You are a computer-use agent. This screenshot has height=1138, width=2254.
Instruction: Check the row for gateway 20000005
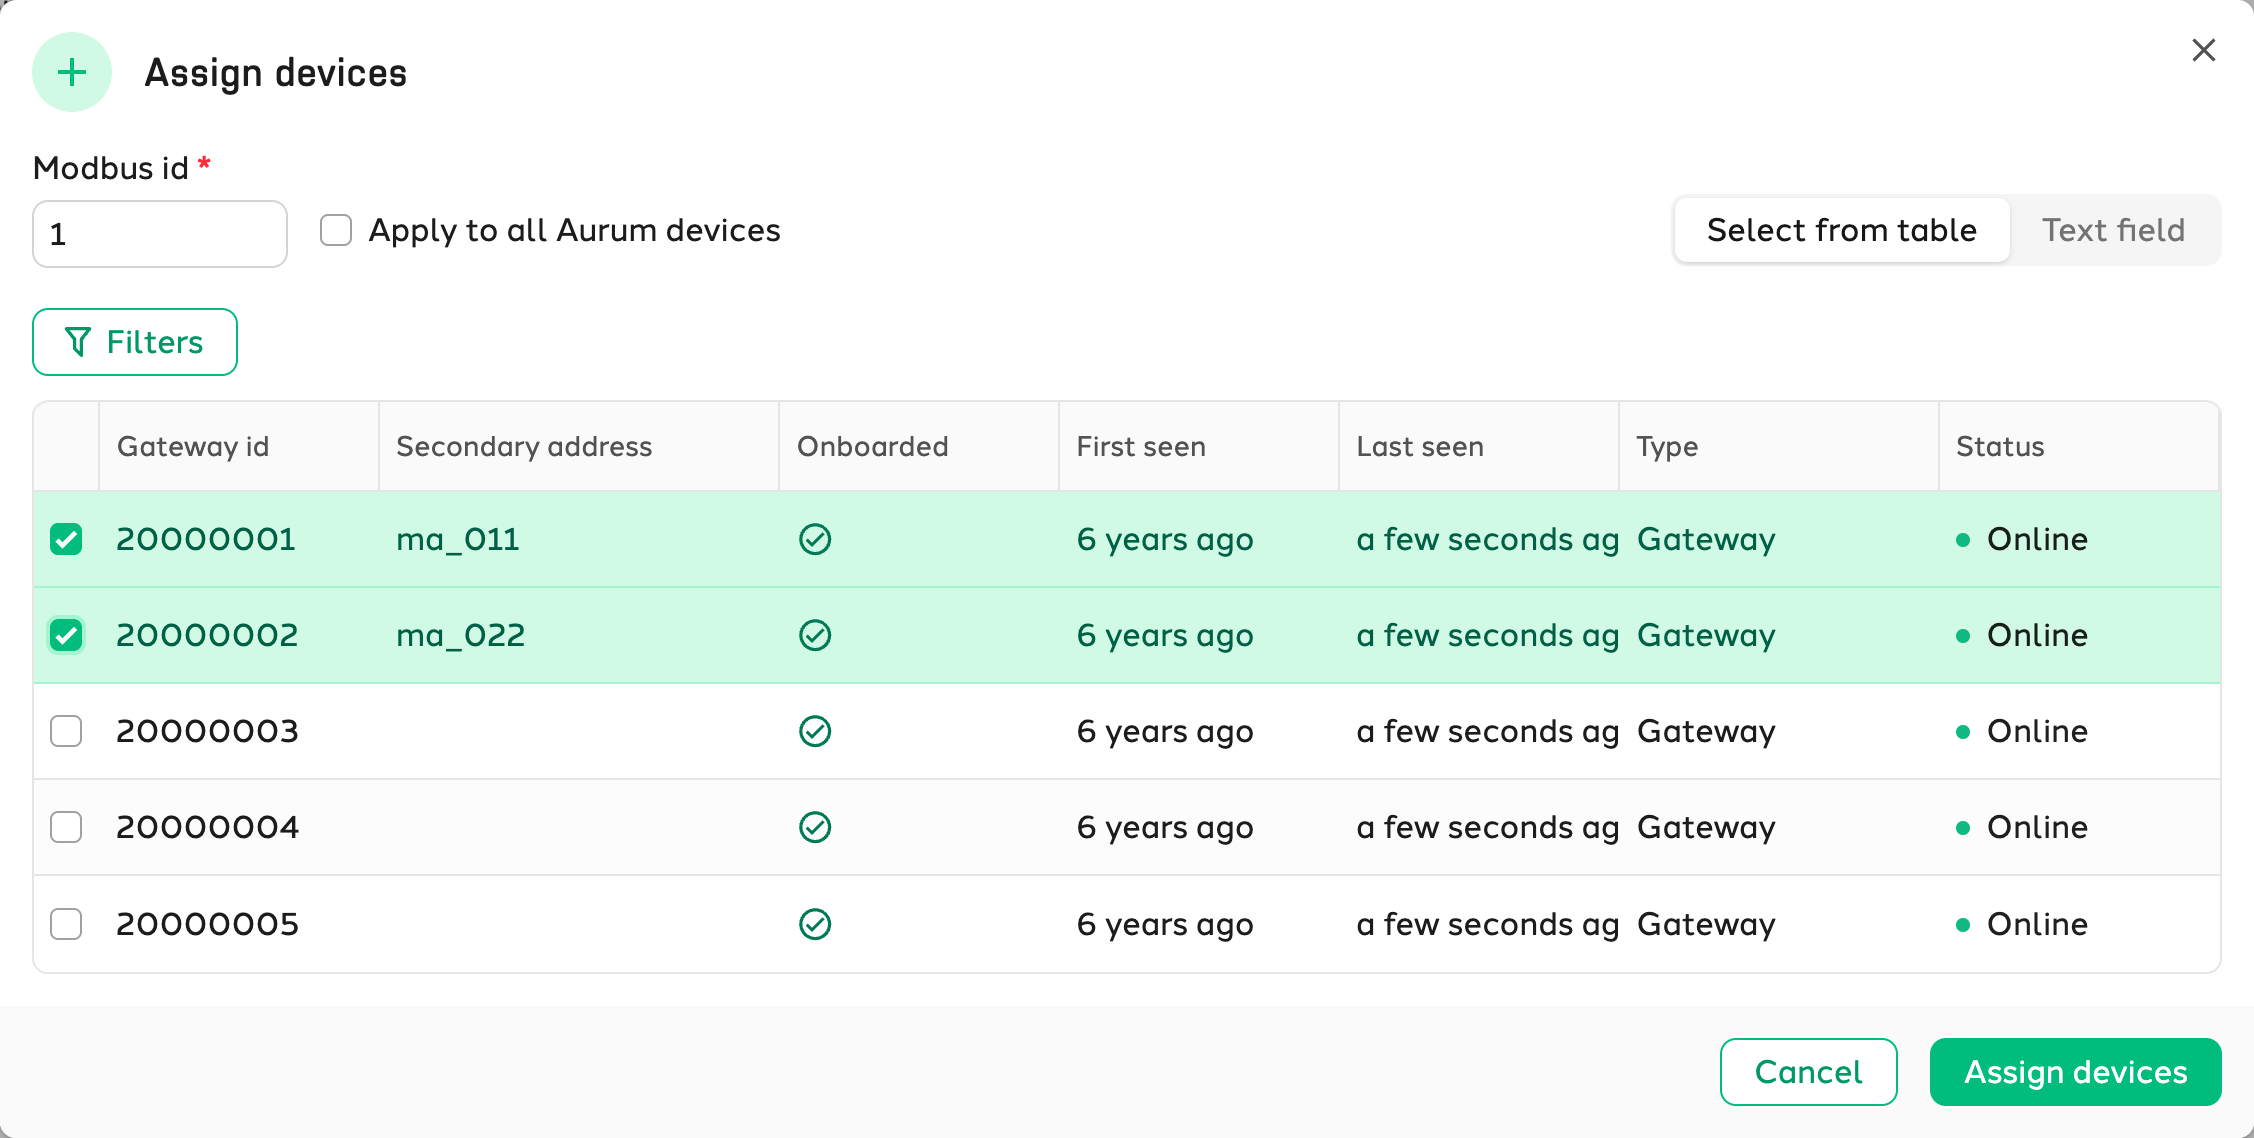coord(66,924)
